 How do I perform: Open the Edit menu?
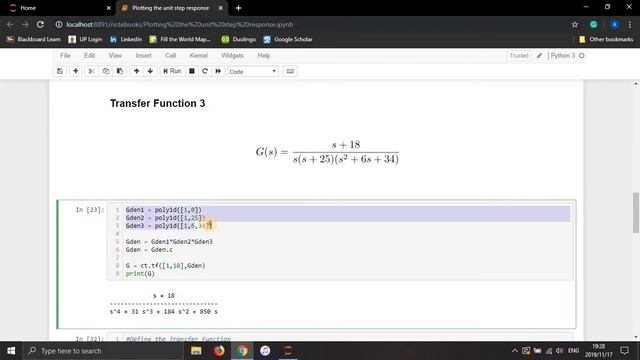[89, 56]
